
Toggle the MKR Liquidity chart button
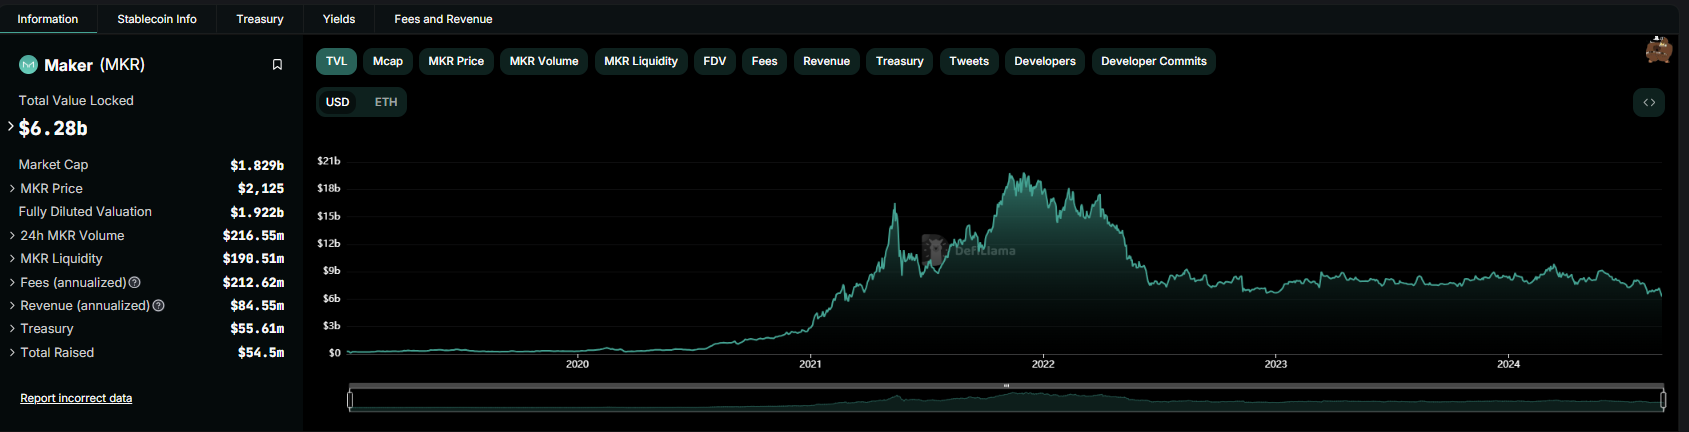[x=640, y=61]
